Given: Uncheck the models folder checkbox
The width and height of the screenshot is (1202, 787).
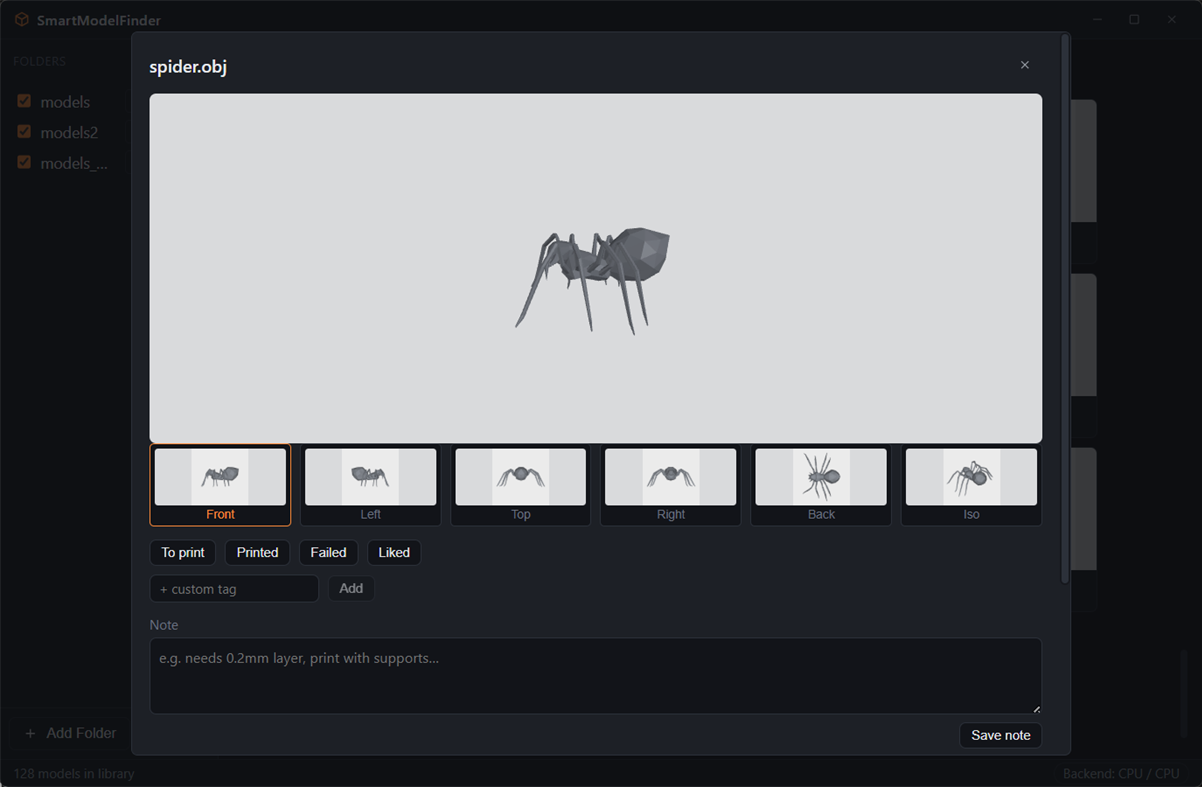Looking at the screenshot, I should (x=24, y=101).
